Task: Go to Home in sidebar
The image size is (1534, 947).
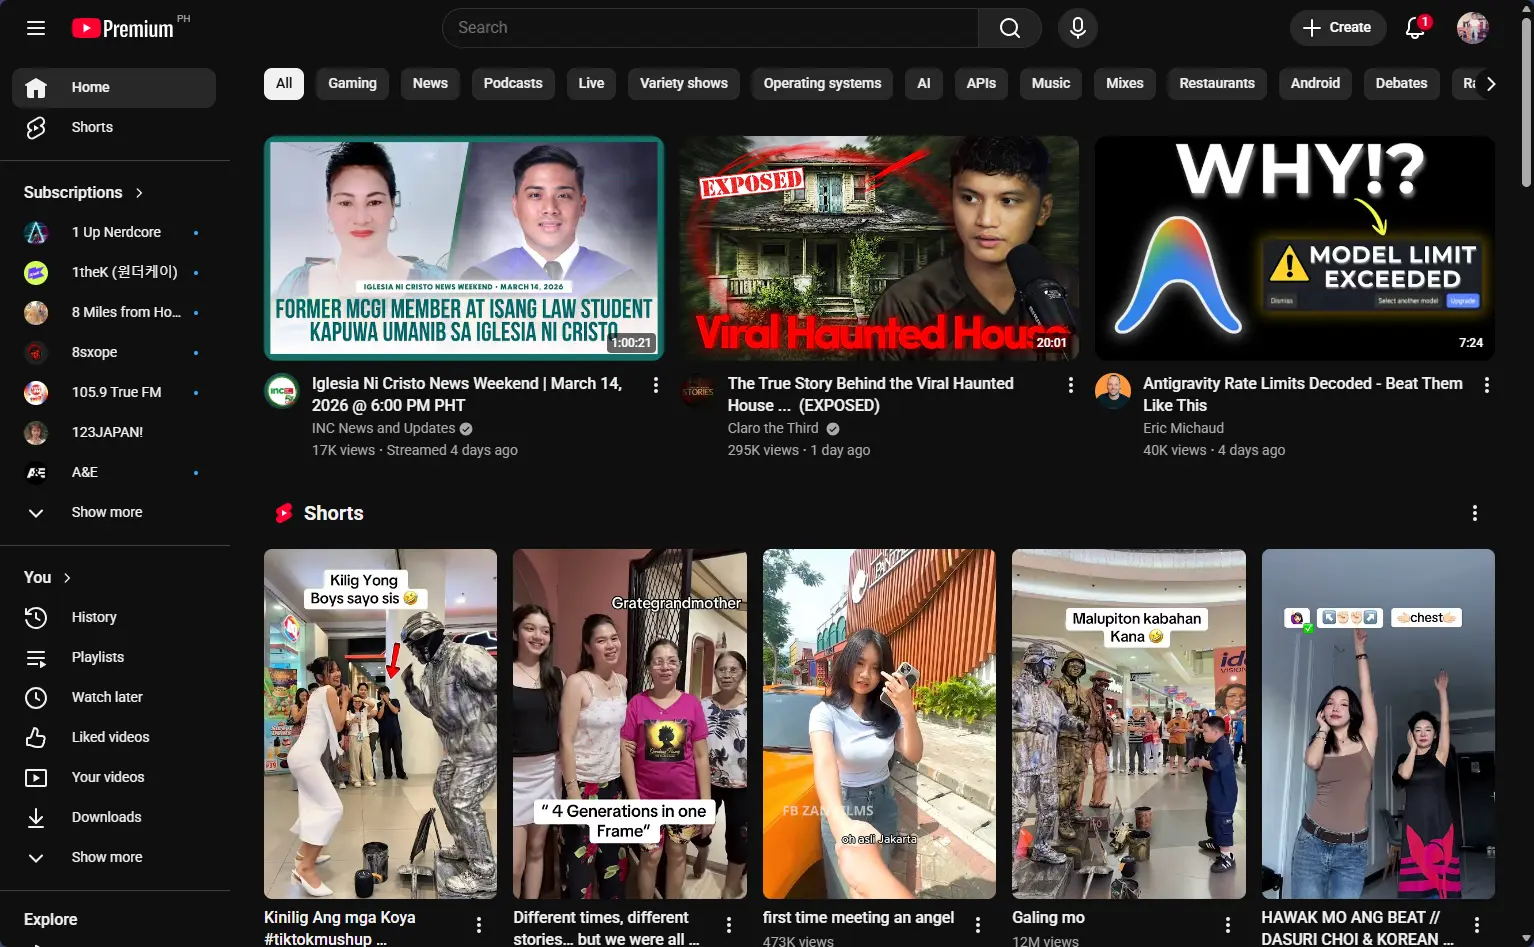Action: [x=114, y=87]
